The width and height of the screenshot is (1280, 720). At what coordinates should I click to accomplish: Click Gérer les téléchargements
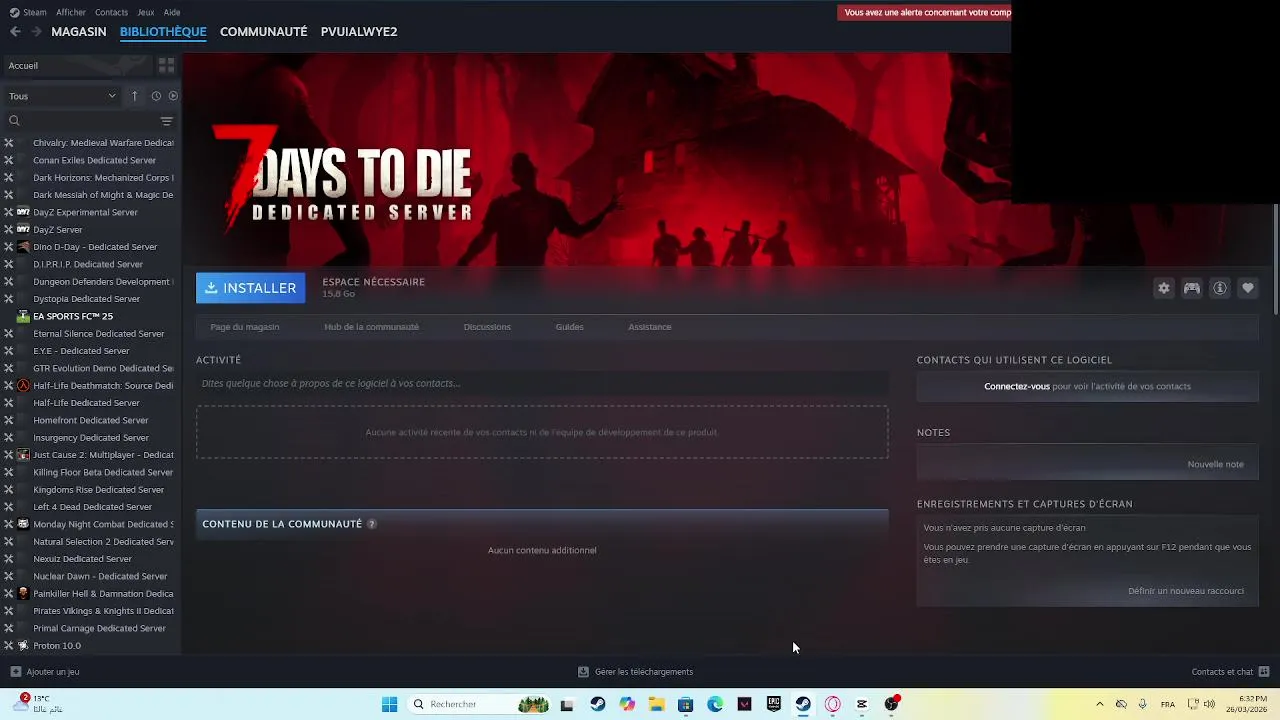[644, 672]
